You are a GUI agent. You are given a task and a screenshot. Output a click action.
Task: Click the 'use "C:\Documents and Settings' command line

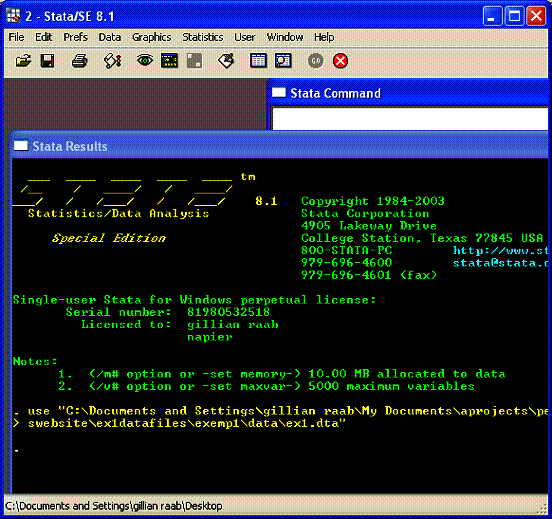pos(281,411)
